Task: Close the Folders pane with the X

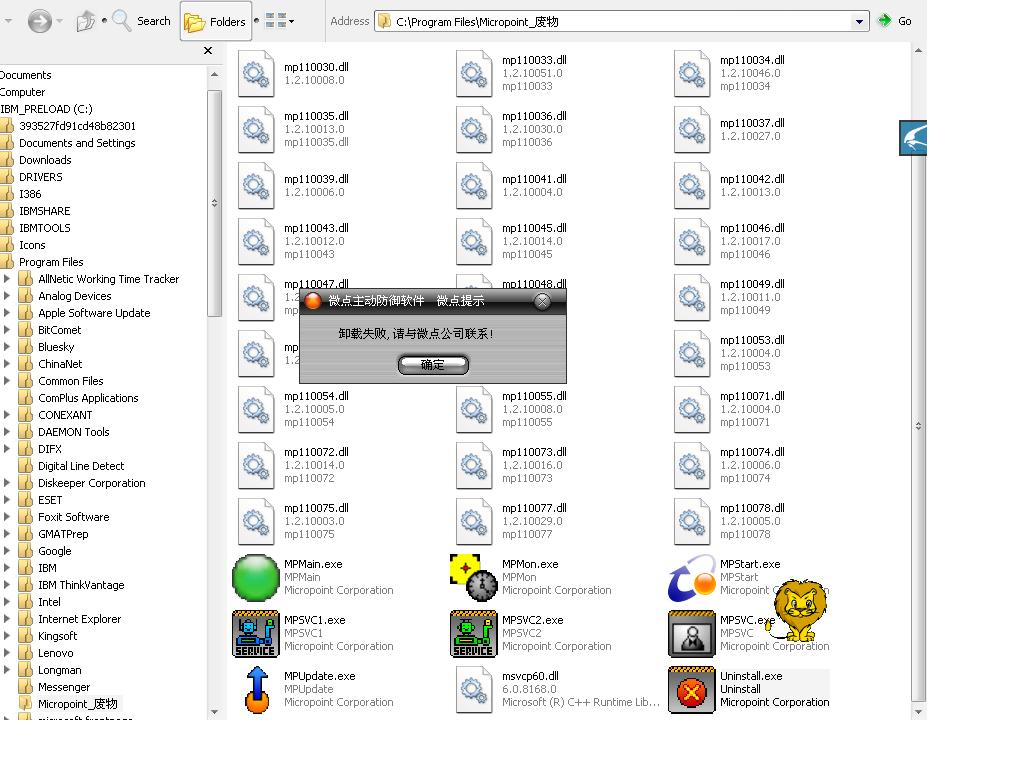Action: (208, 50)
